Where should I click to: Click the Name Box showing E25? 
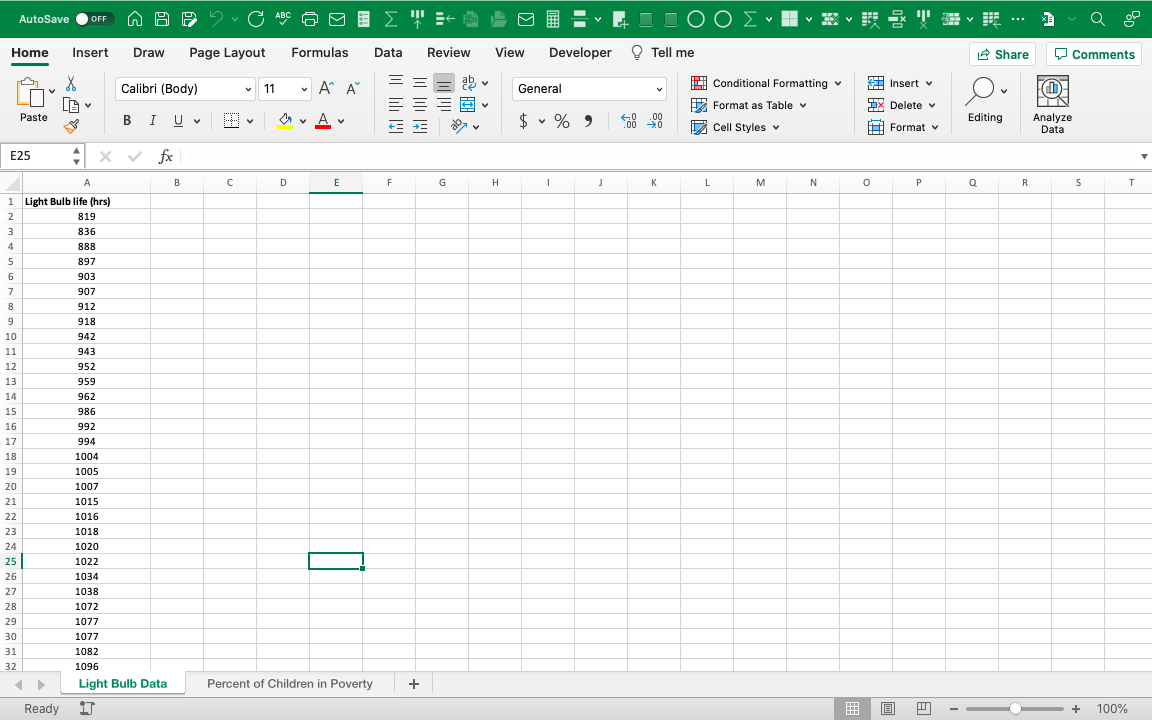pyautogui.click(x=37, y=156)
